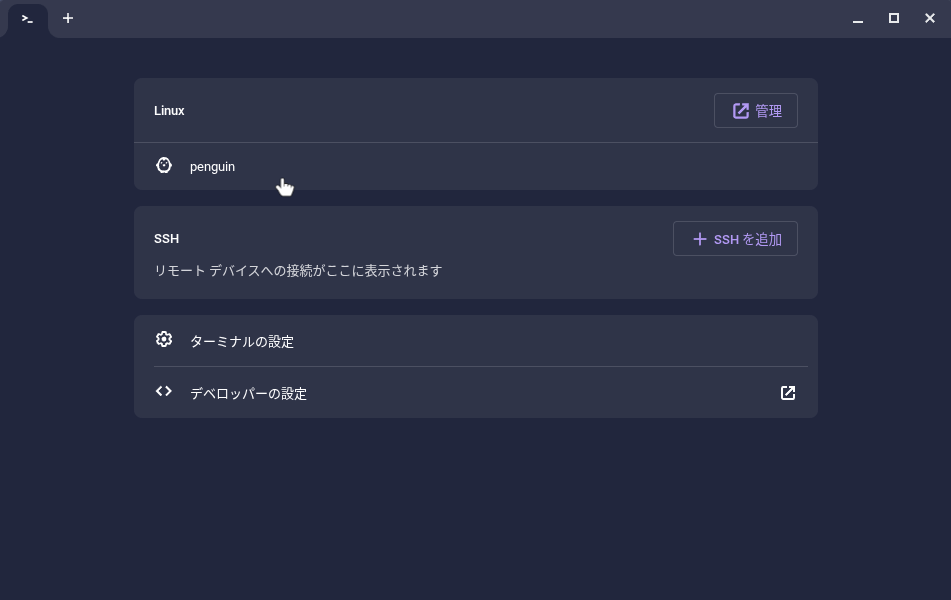This screenshot has width=951, height=600.
Task: Open ターミナルの設定
Action: (242, 342)
